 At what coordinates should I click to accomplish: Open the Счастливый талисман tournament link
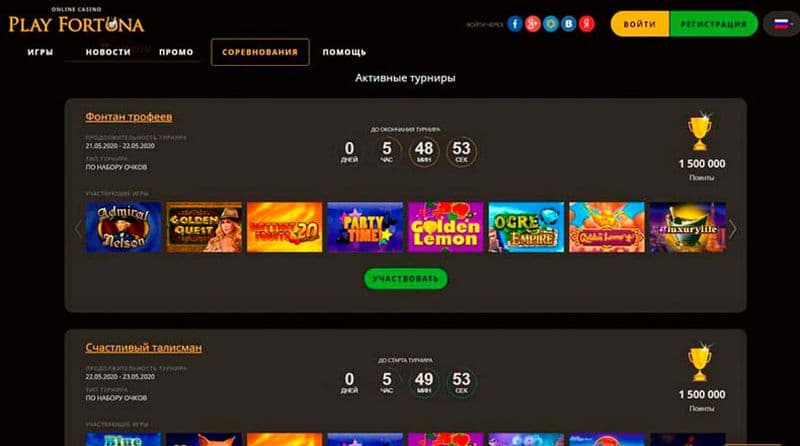pos(143,348)
